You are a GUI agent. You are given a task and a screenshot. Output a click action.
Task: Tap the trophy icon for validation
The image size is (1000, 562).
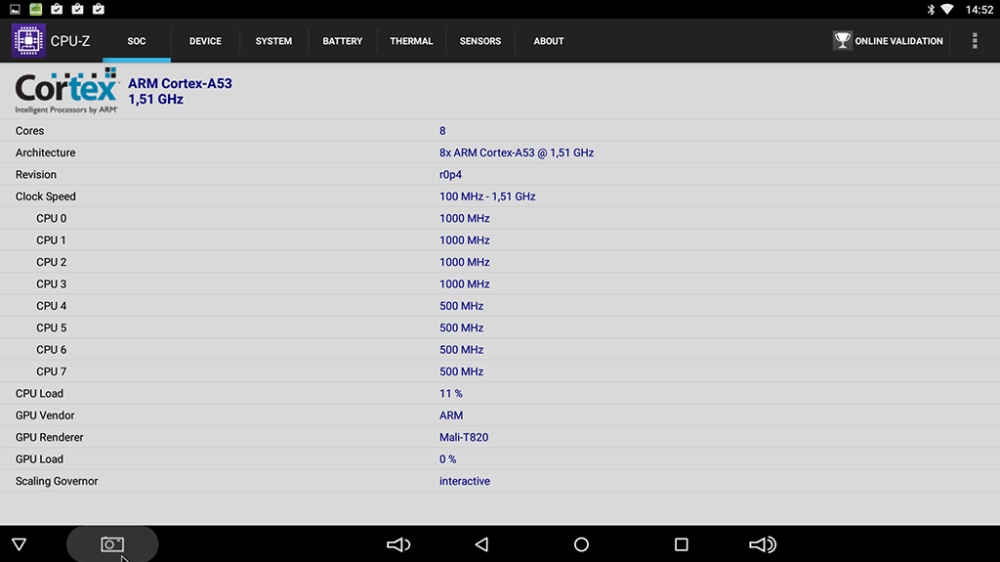(842, 40)
